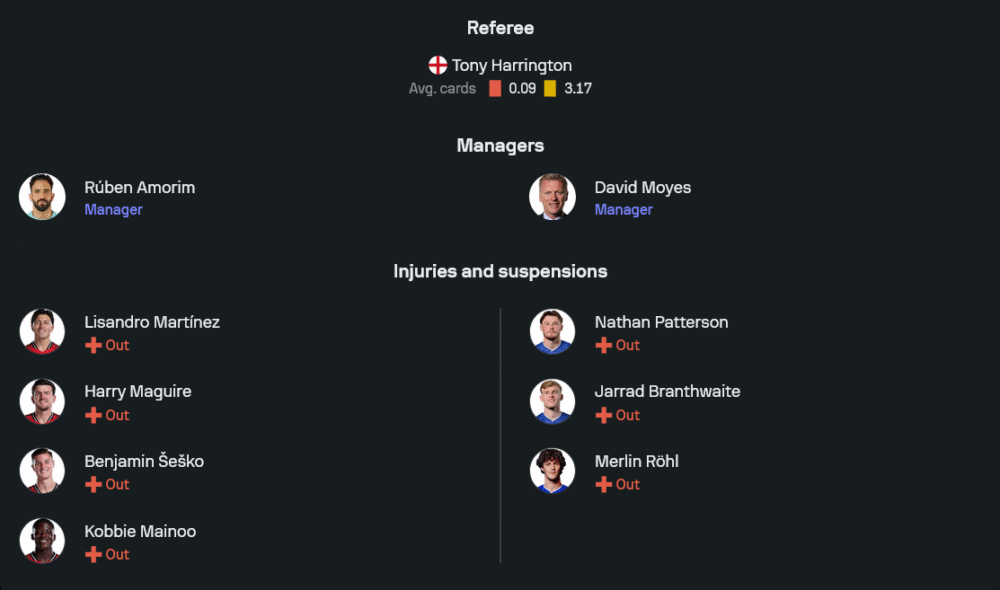Click the England flag icon beside the referee

coord(438,65)
